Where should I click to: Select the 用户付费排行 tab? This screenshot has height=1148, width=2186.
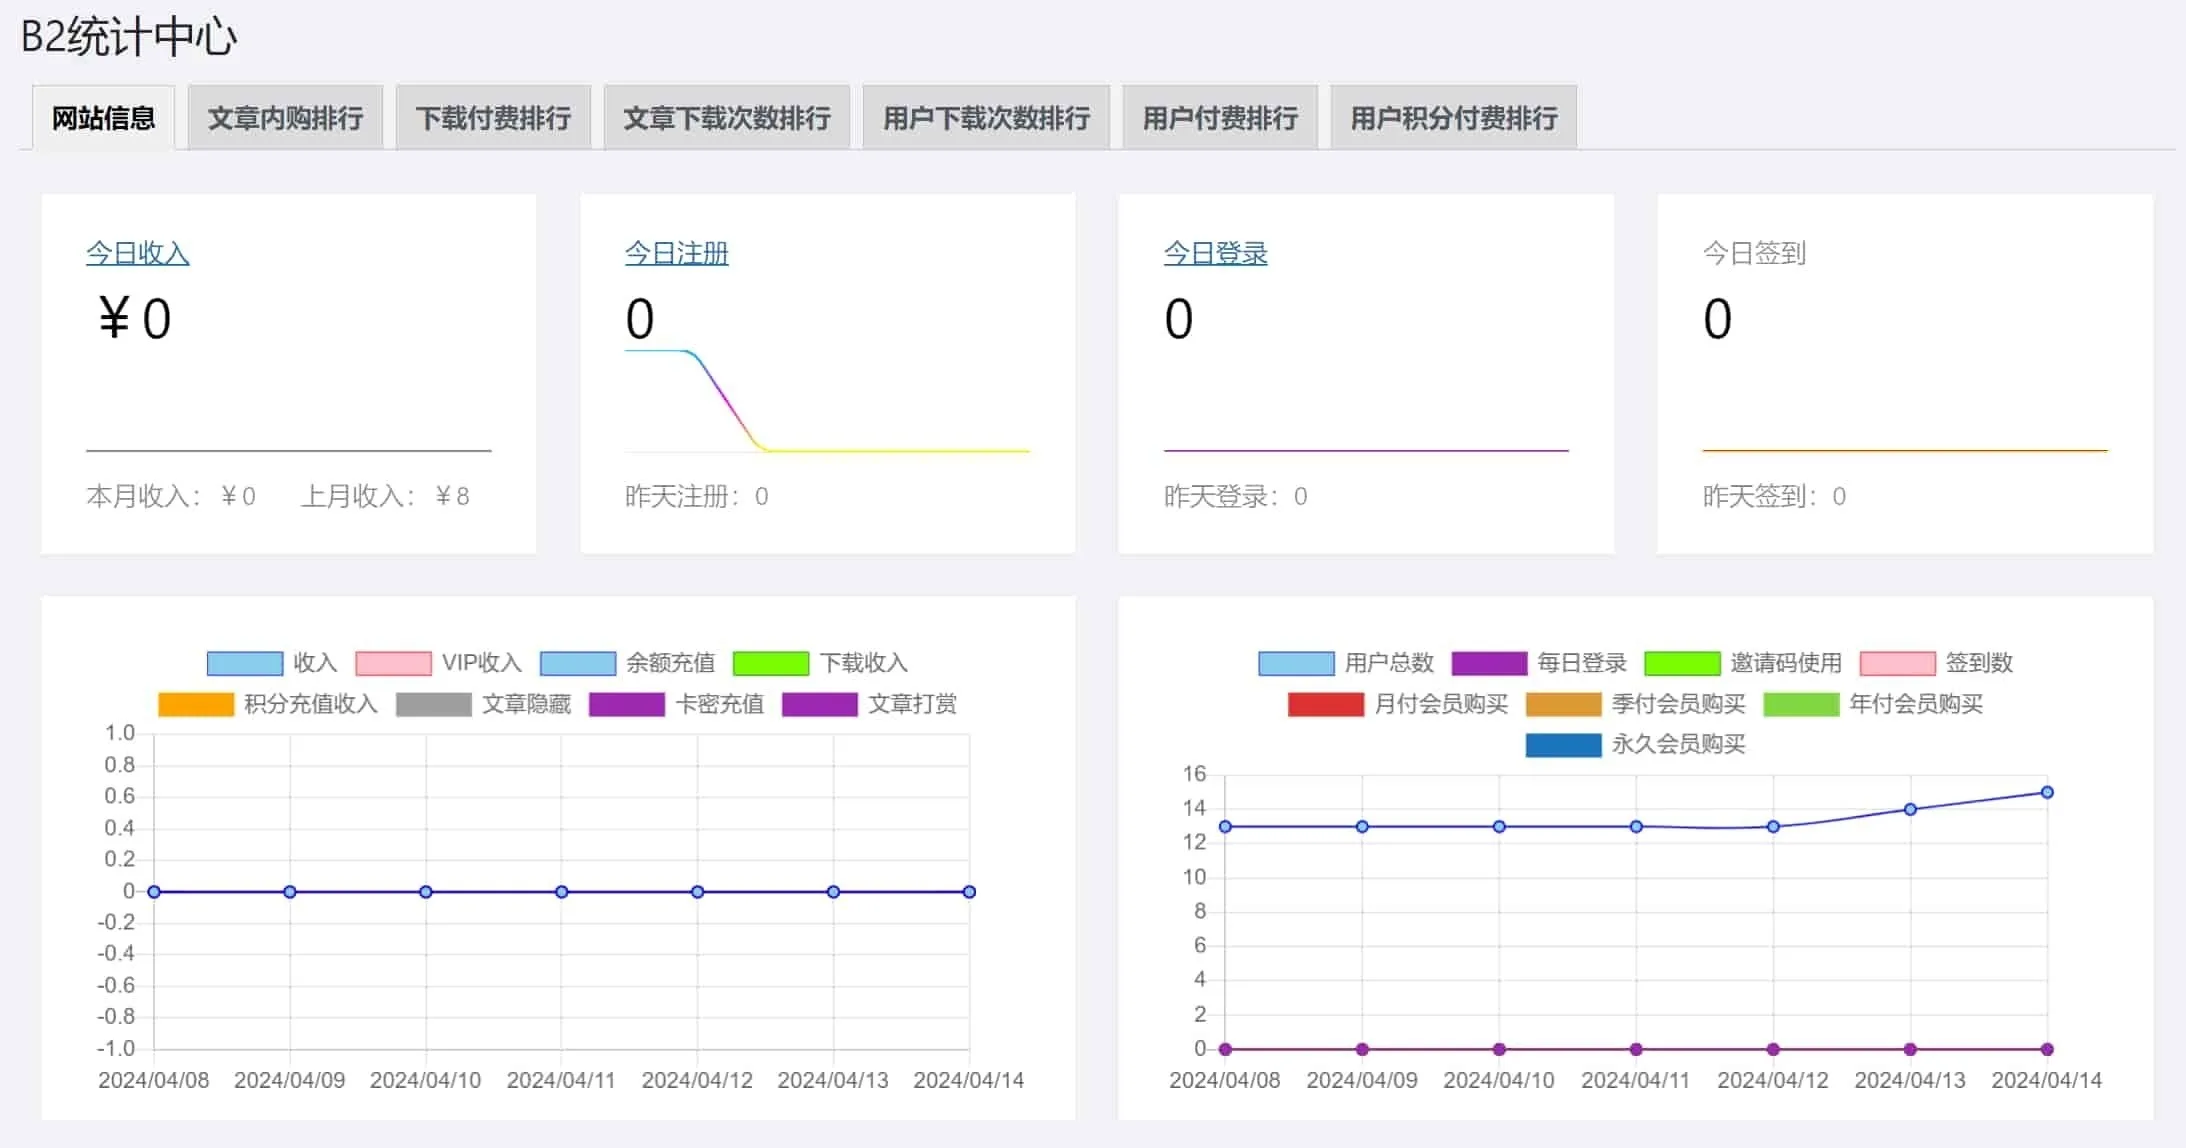tap(1219, 117)
